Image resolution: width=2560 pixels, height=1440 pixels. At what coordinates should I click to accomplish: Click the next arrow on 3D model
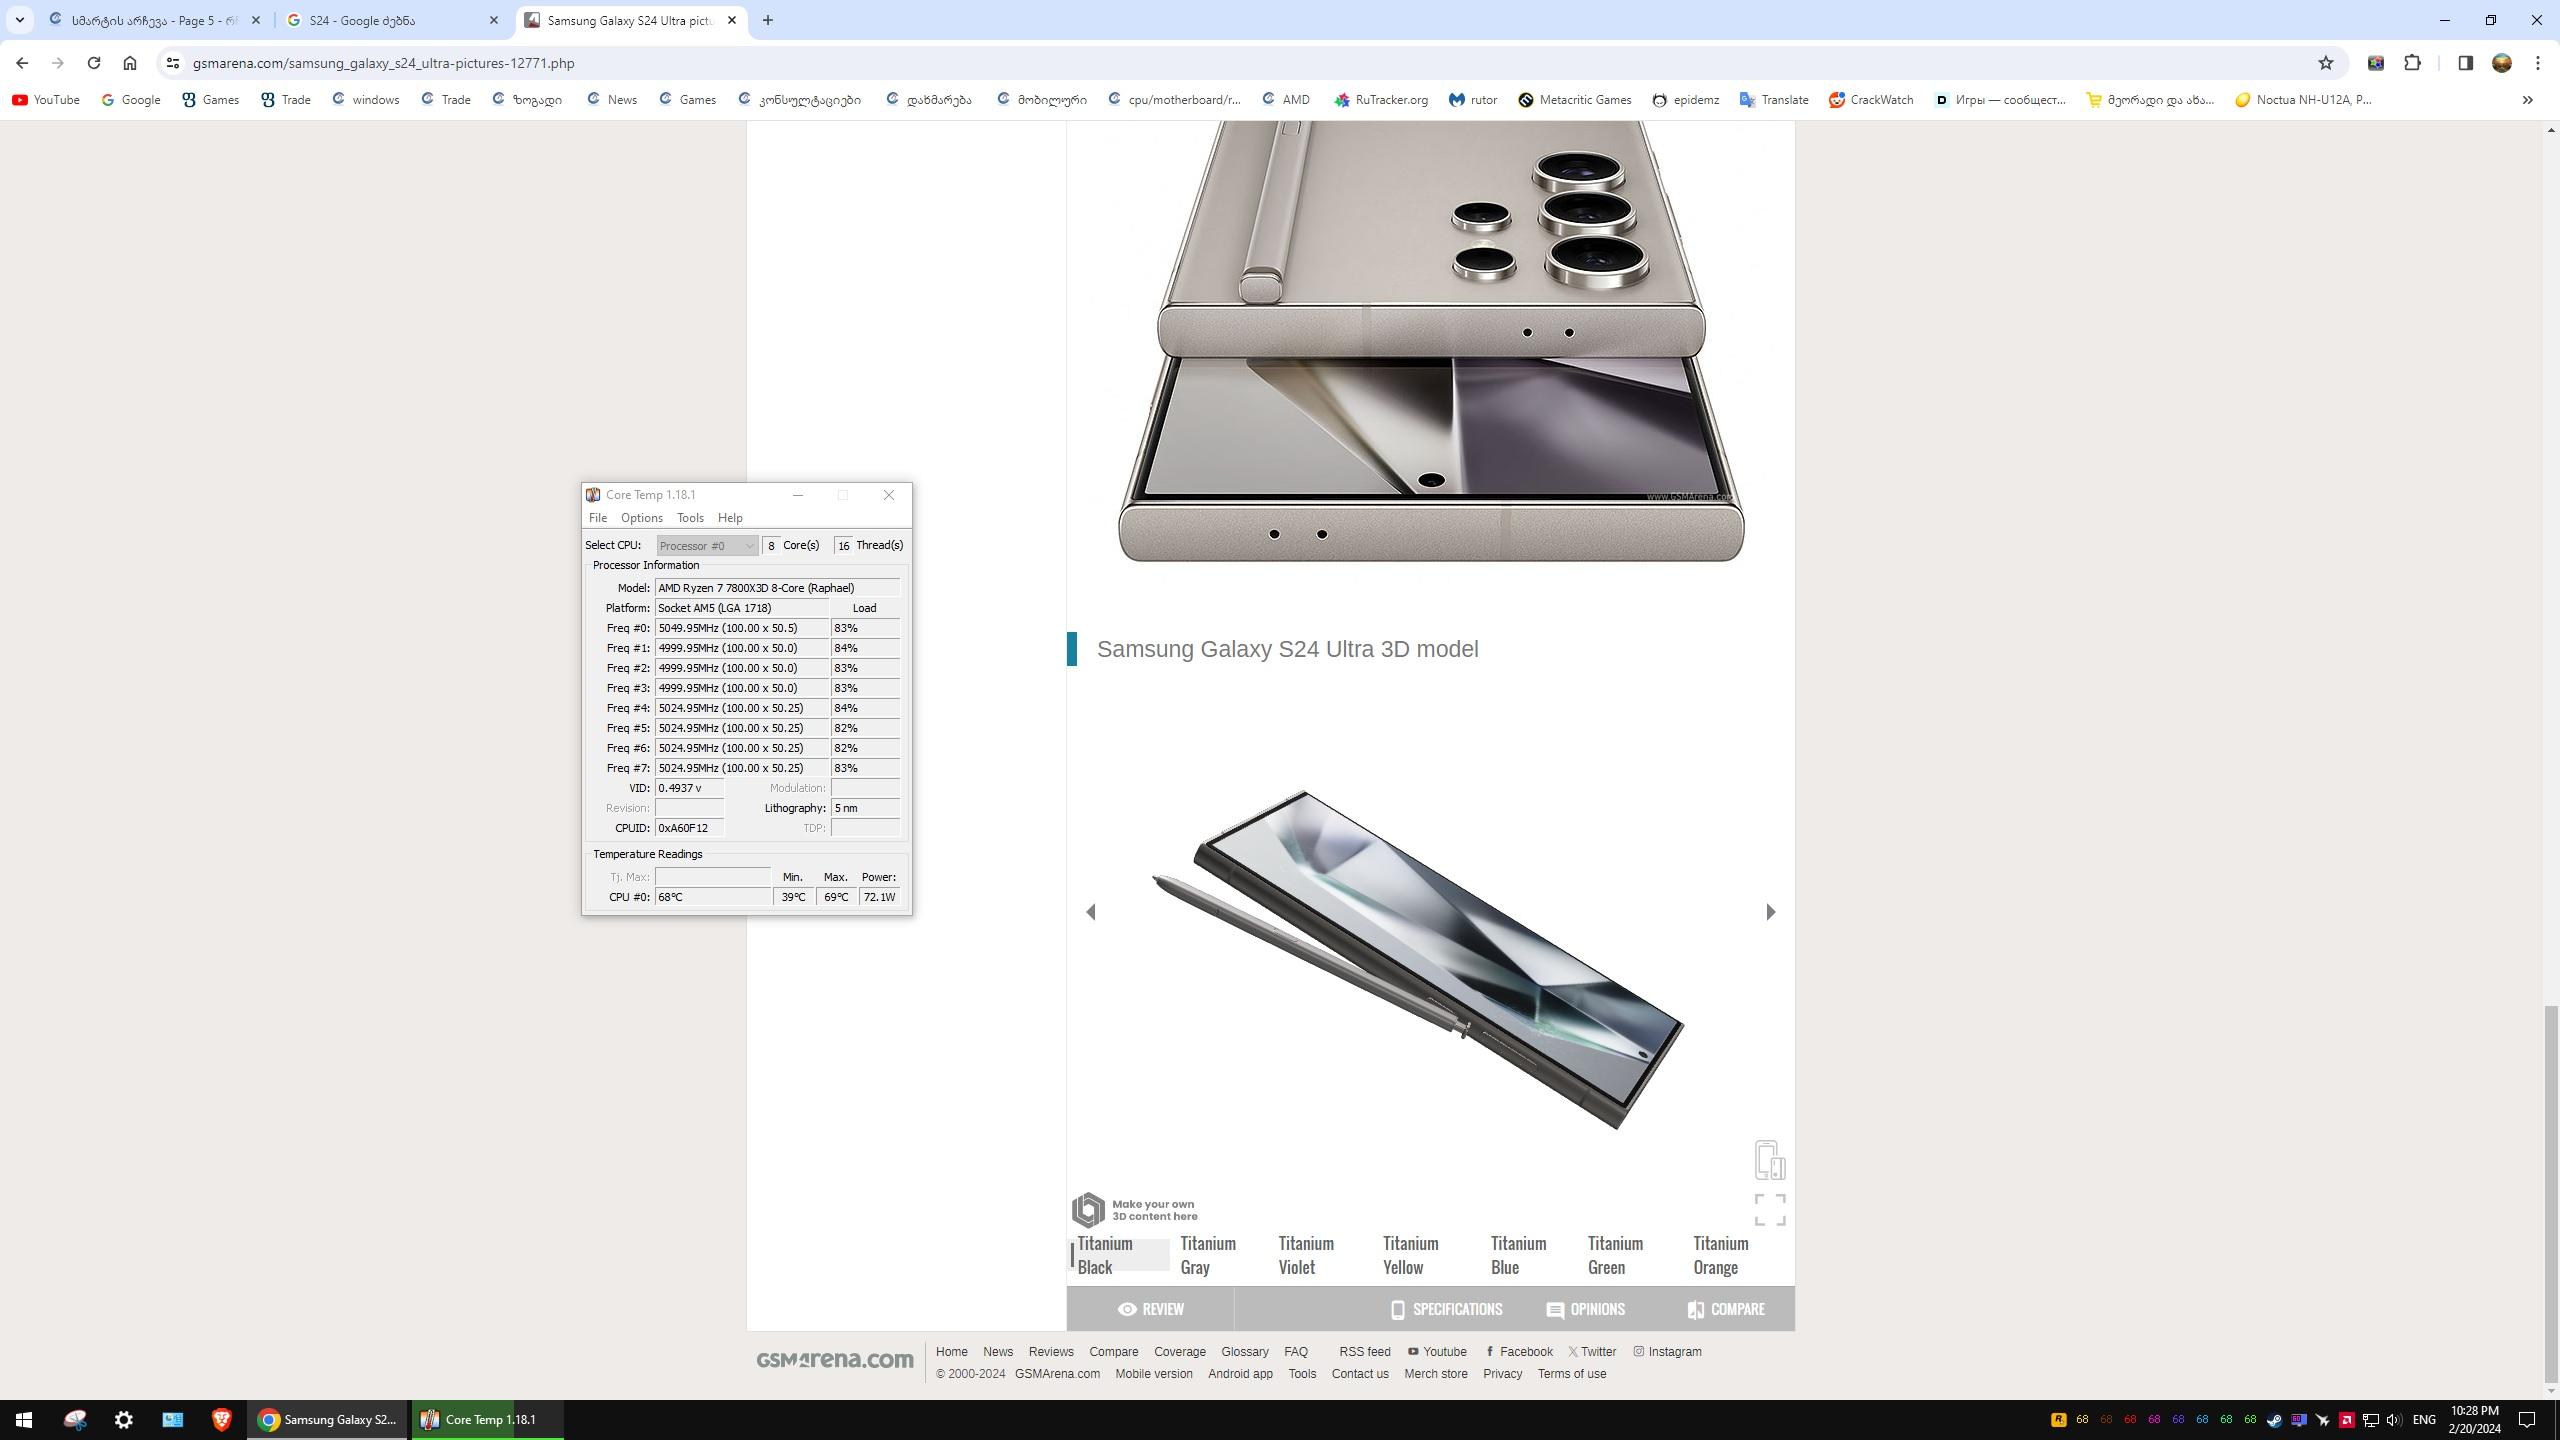coord(1770,912)
